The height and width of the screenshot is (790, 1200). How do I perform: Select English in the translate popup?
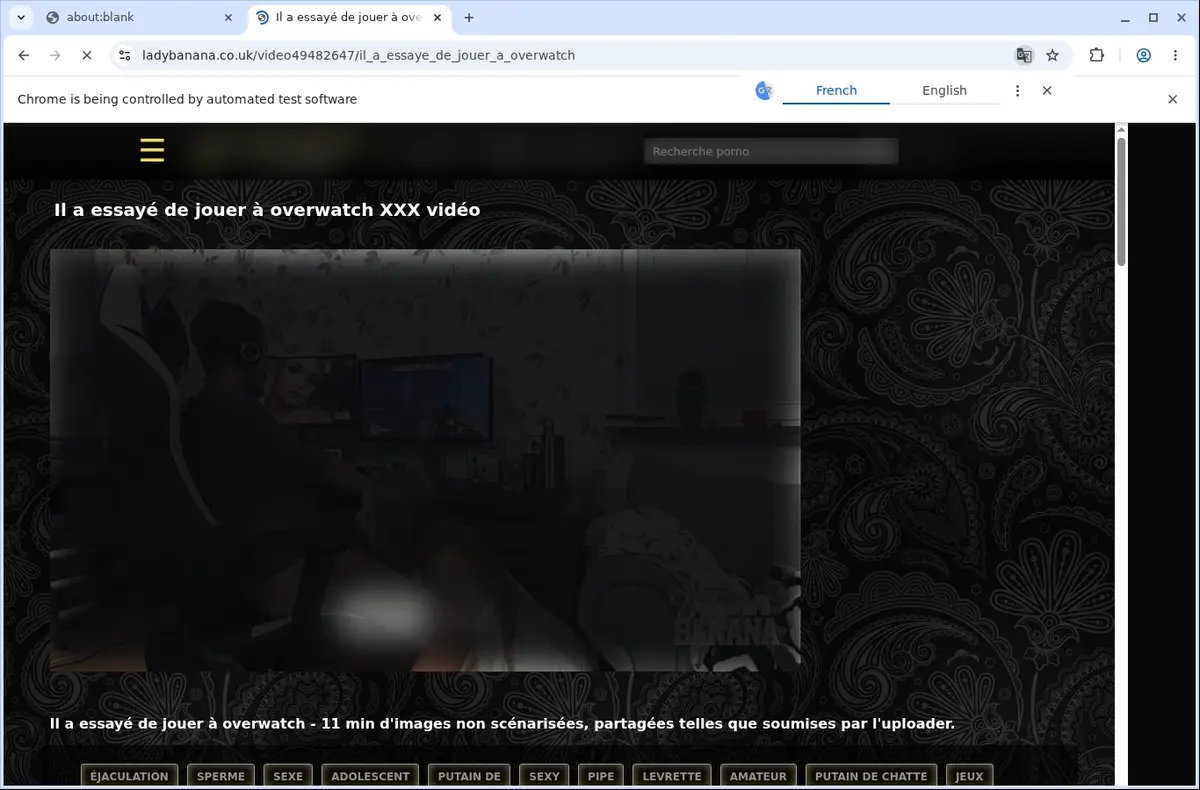coord(944,90)
